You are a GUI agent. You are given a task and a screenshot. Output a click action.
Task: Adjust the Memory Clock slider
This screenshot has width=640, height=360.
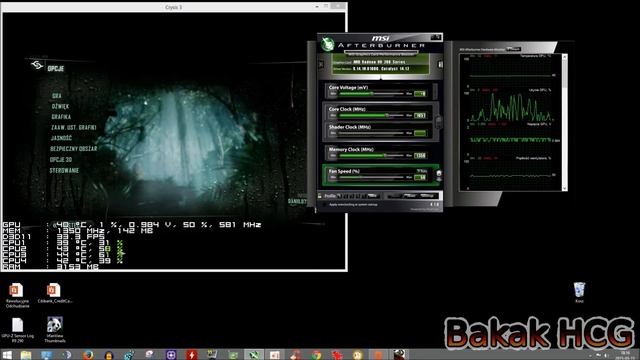tap(371, 156)
